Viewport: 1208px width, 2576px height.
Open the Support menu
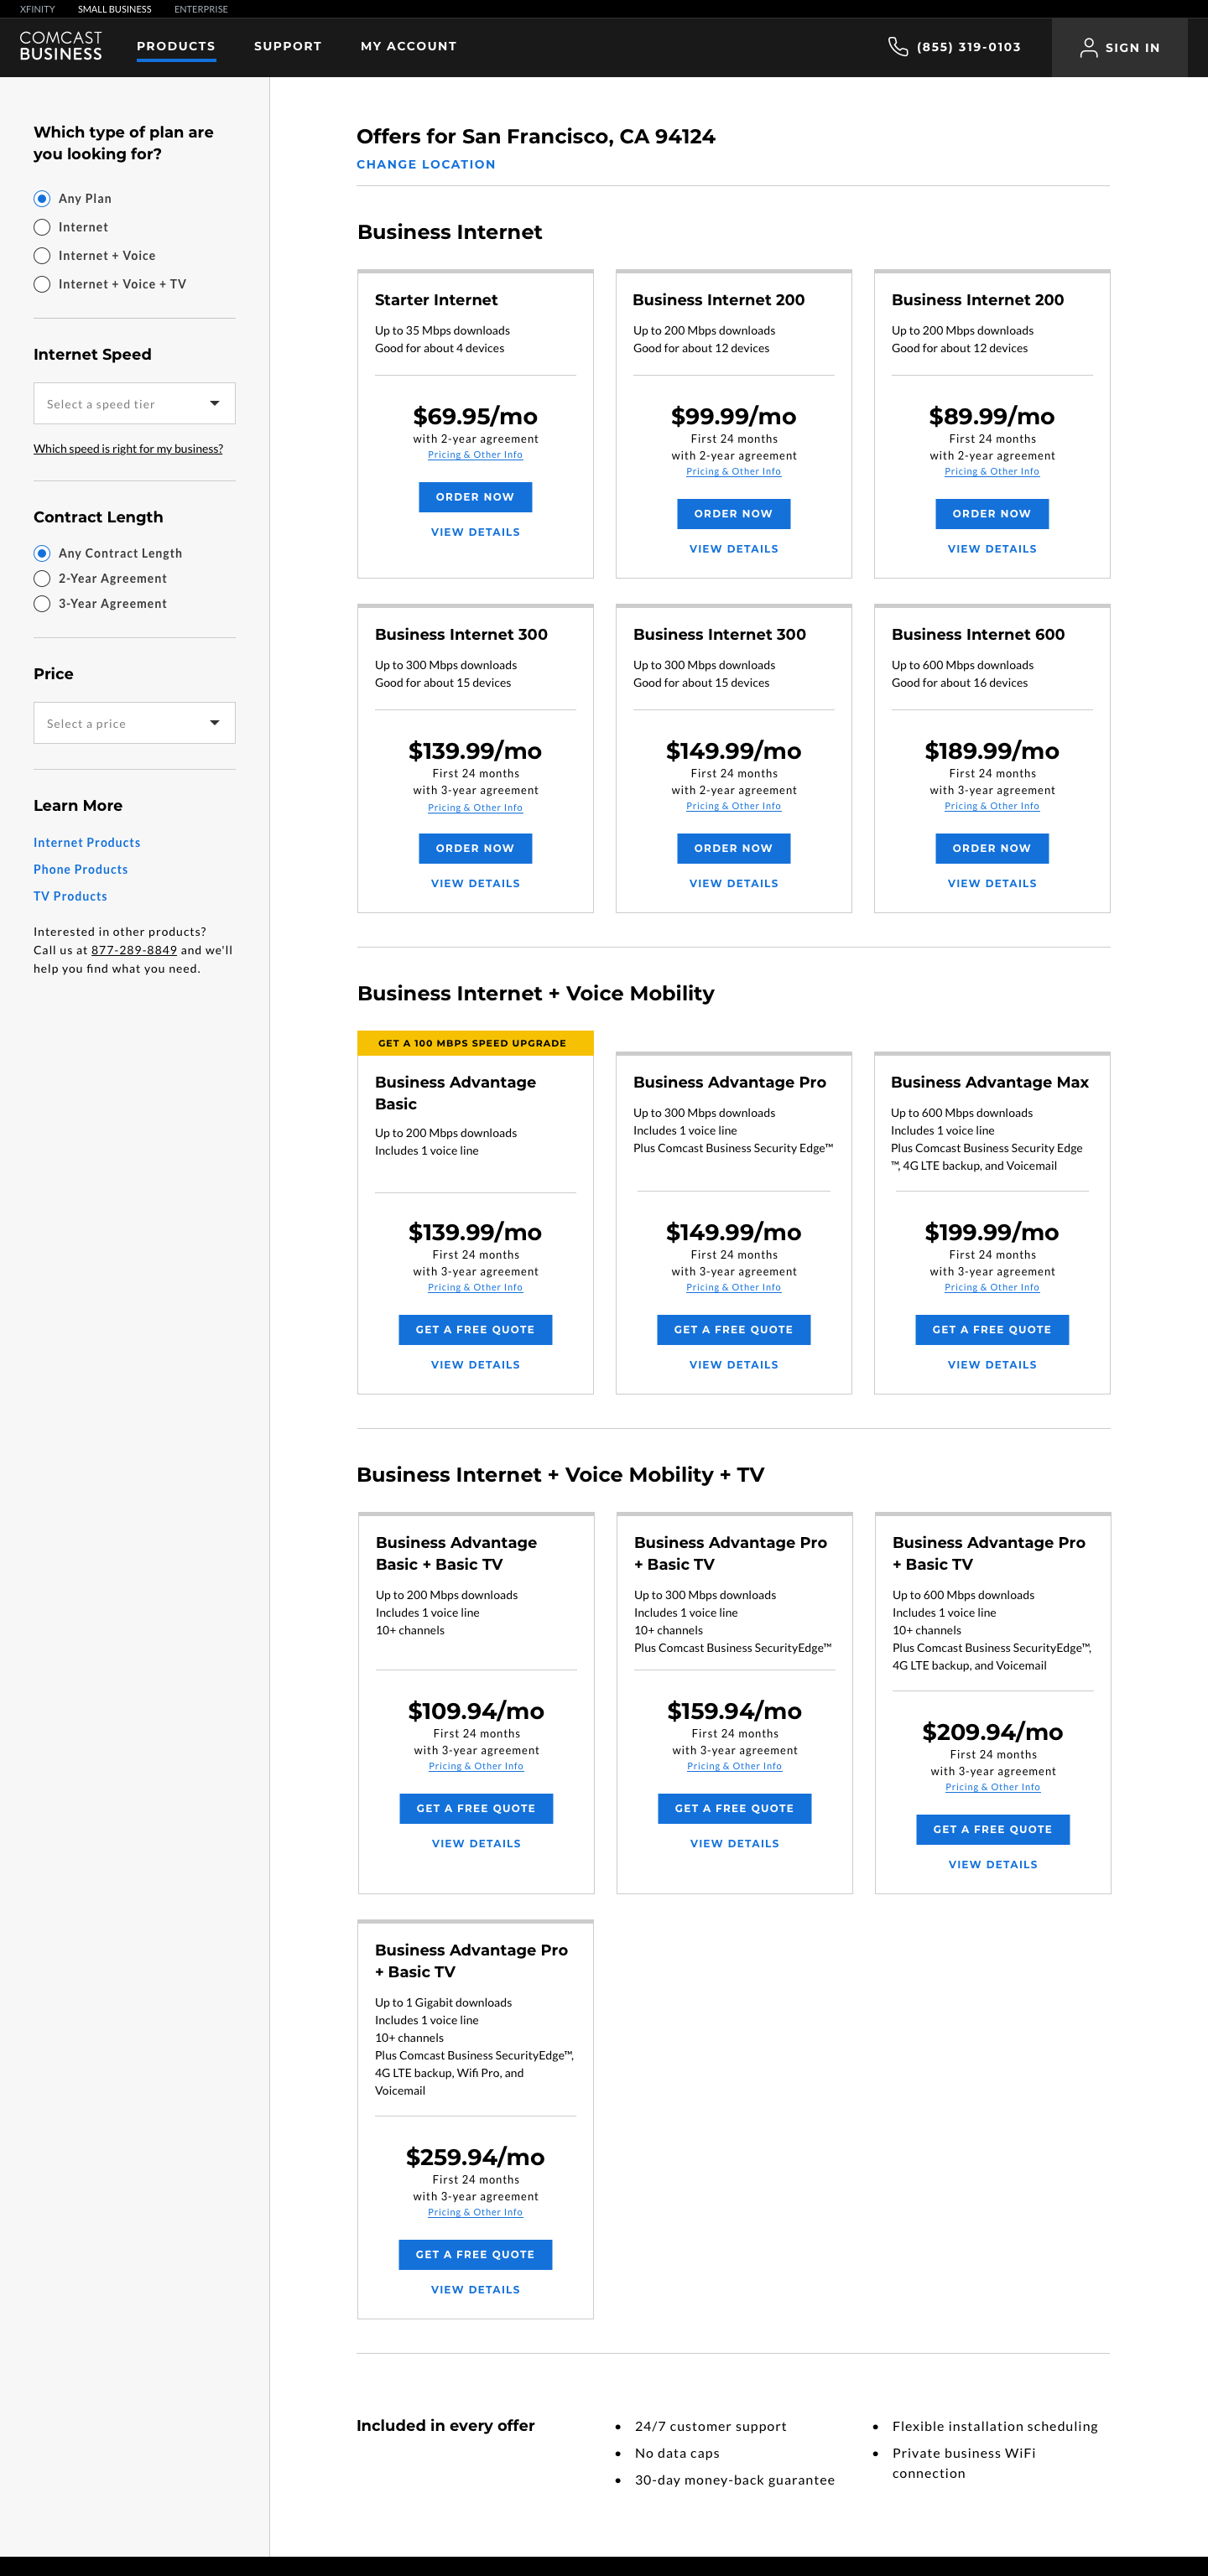pyautogui.click(x=288, y=46)
